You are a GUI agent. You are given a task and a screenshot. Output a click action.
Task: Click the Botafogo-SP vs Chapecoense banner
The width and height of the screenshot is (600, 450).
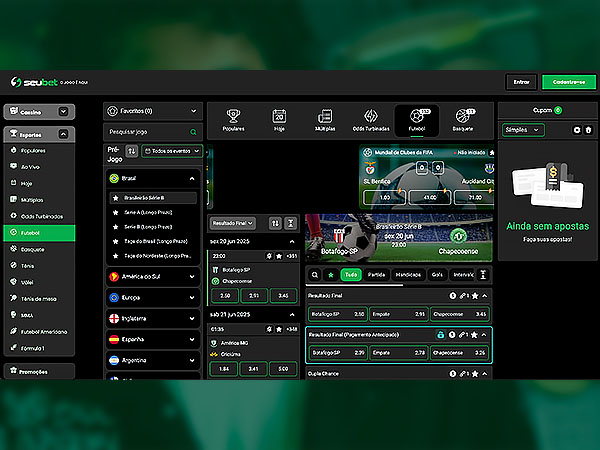(399, 238)
